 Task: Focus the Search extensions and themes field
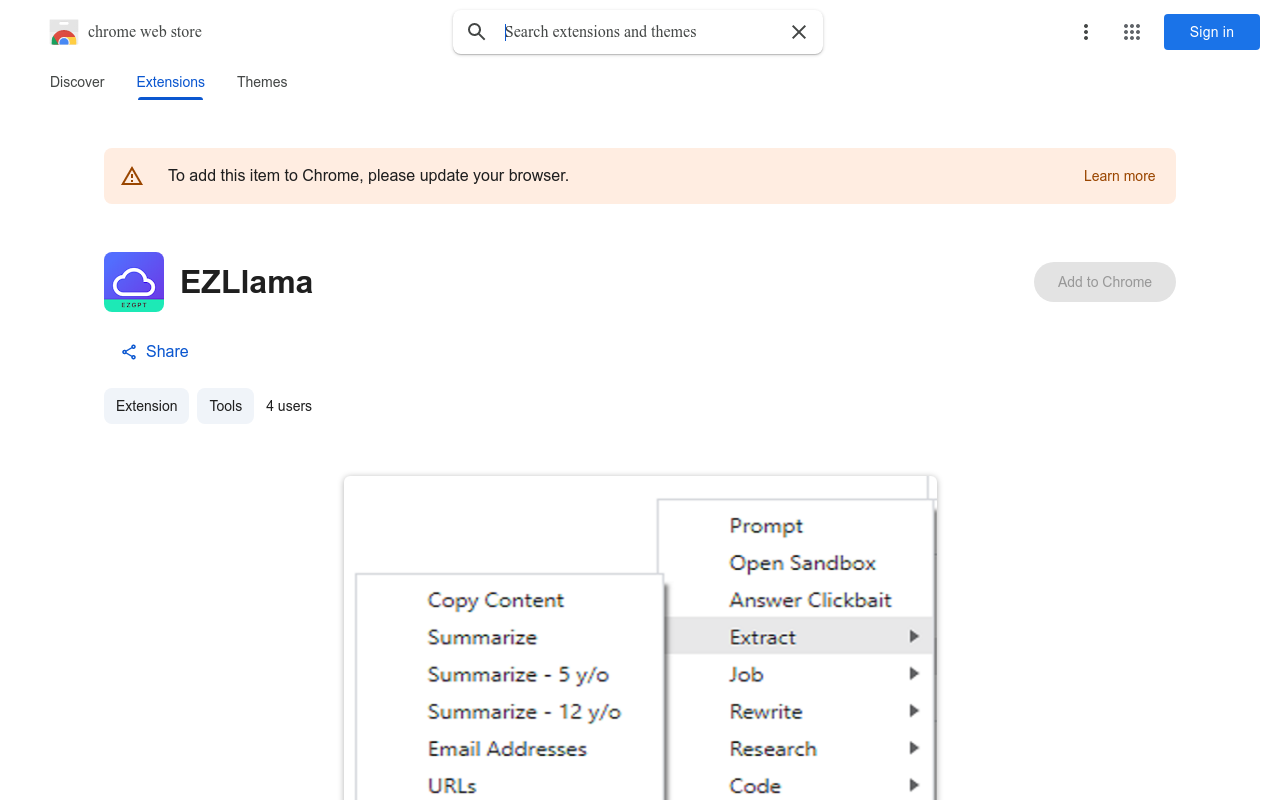pos(640,32)
